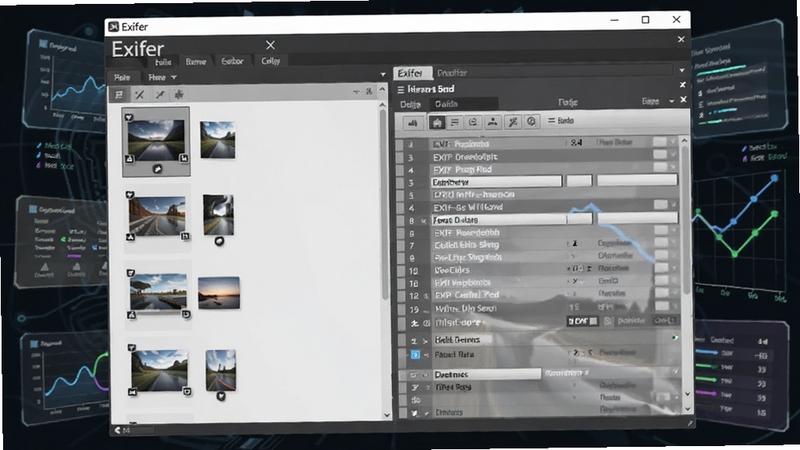Expand the arrow next to row number 12
800x450 pixels.
(426, 296)
